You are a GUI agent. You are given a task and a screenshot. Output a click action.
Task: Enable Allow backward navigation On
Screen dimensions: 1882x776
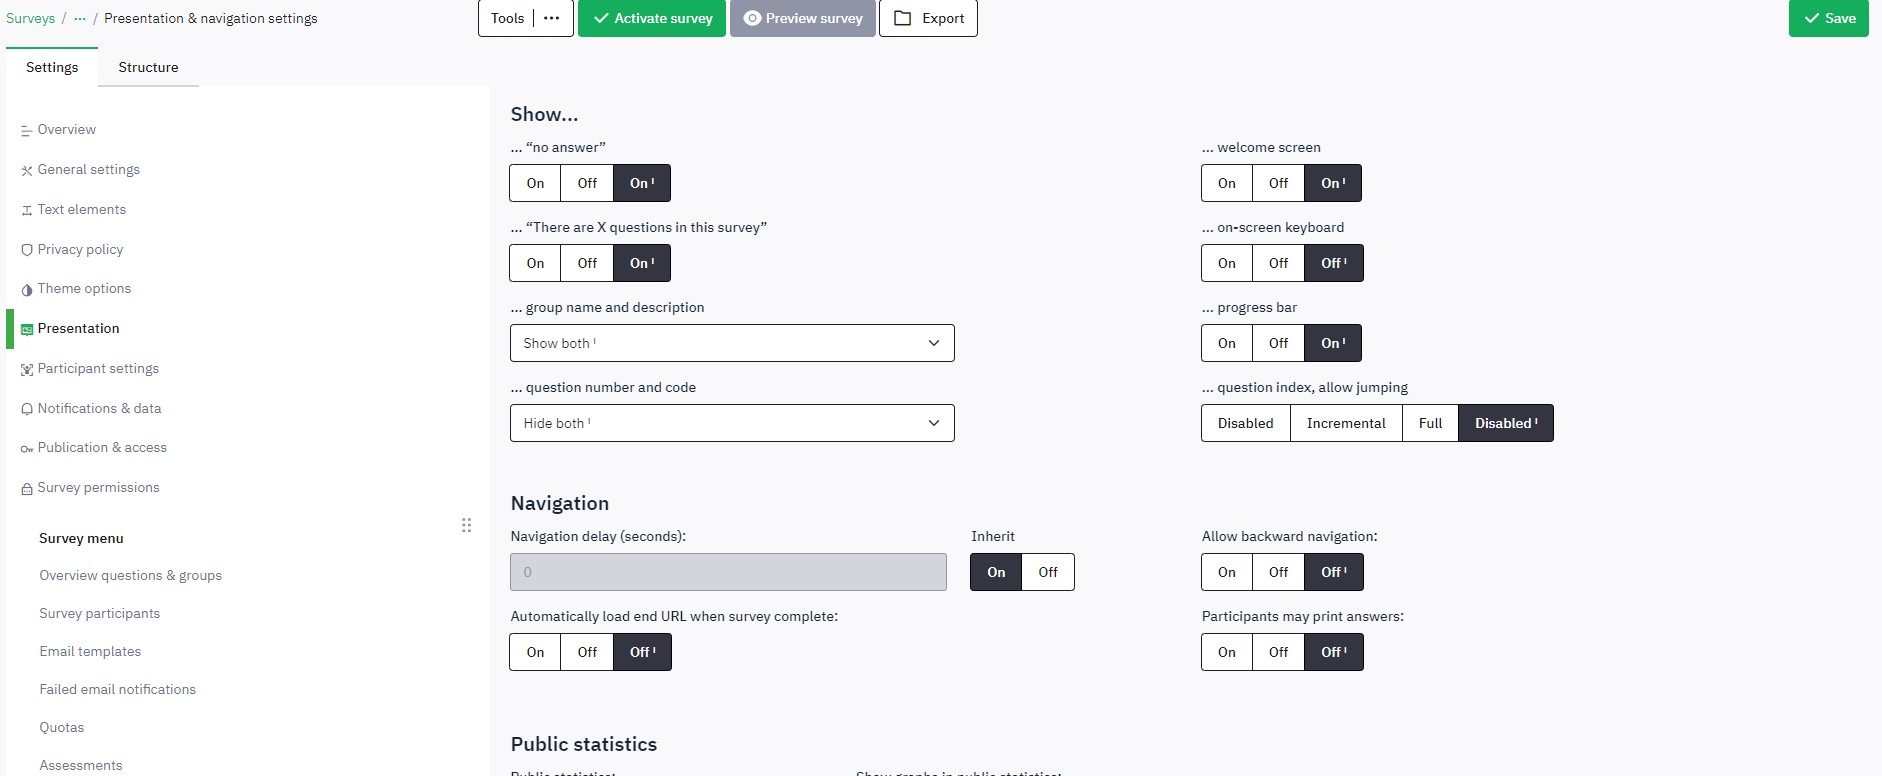[x=1227, y=572]
